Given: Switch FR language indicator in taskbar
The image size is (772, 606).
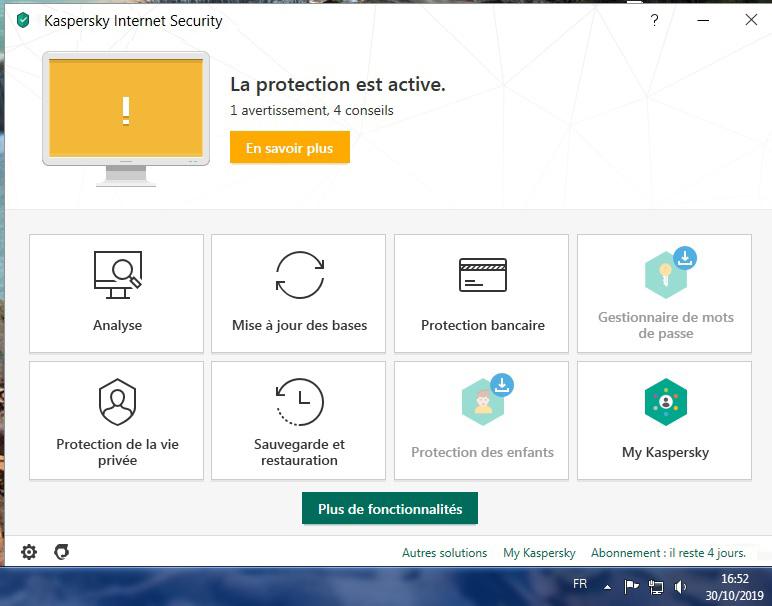Looking at the screenshot, I should click(580, 584).
